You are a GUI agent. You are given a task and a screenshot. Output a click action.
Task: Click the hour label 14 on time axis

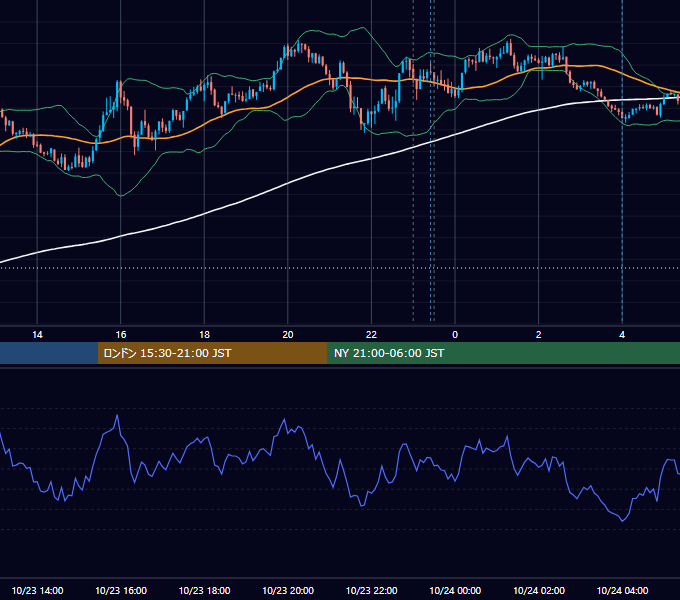click(37, 334)
